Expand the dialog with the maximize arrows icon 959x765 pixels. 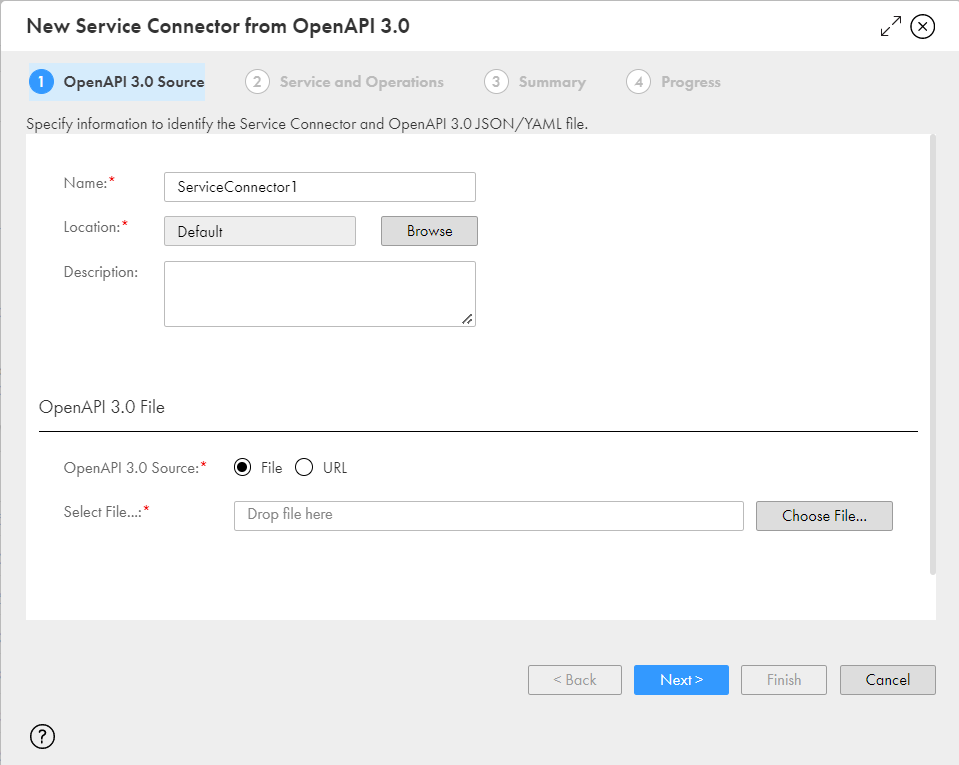890,26
